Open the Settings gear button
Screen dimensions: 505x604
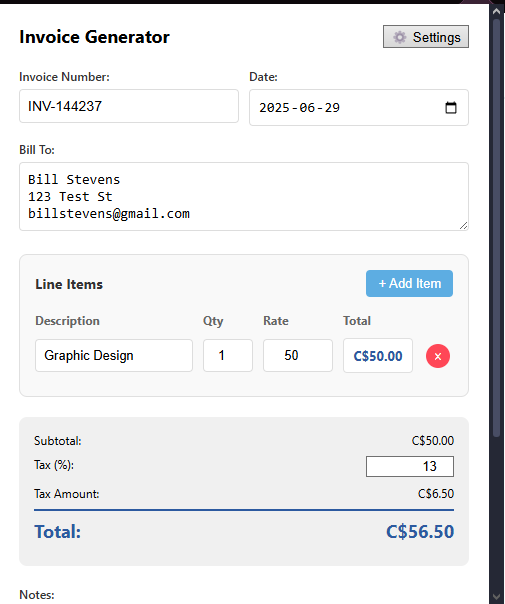(426, 37)
